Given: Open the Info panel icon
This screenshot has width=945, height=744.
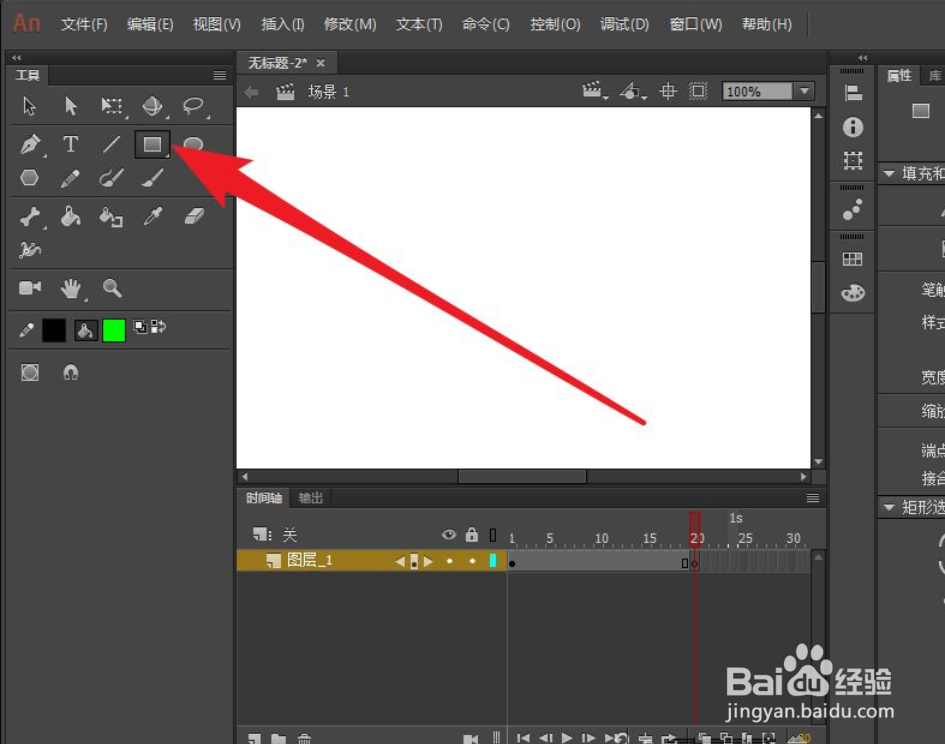Looking at the screenshot, I should (853, 127).
